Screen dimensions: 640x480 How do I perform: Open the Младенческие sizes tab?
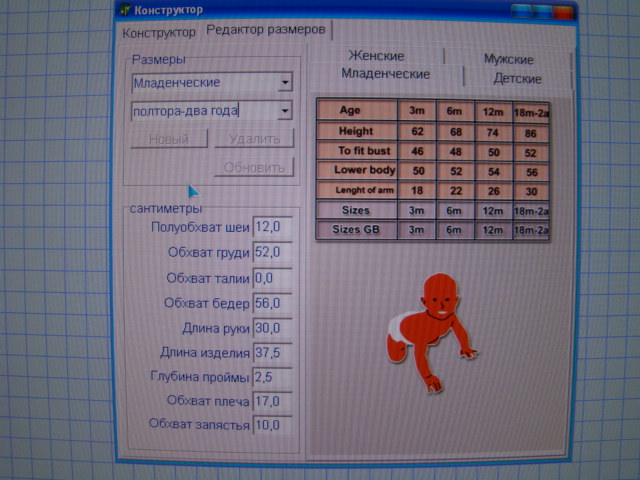386,74
